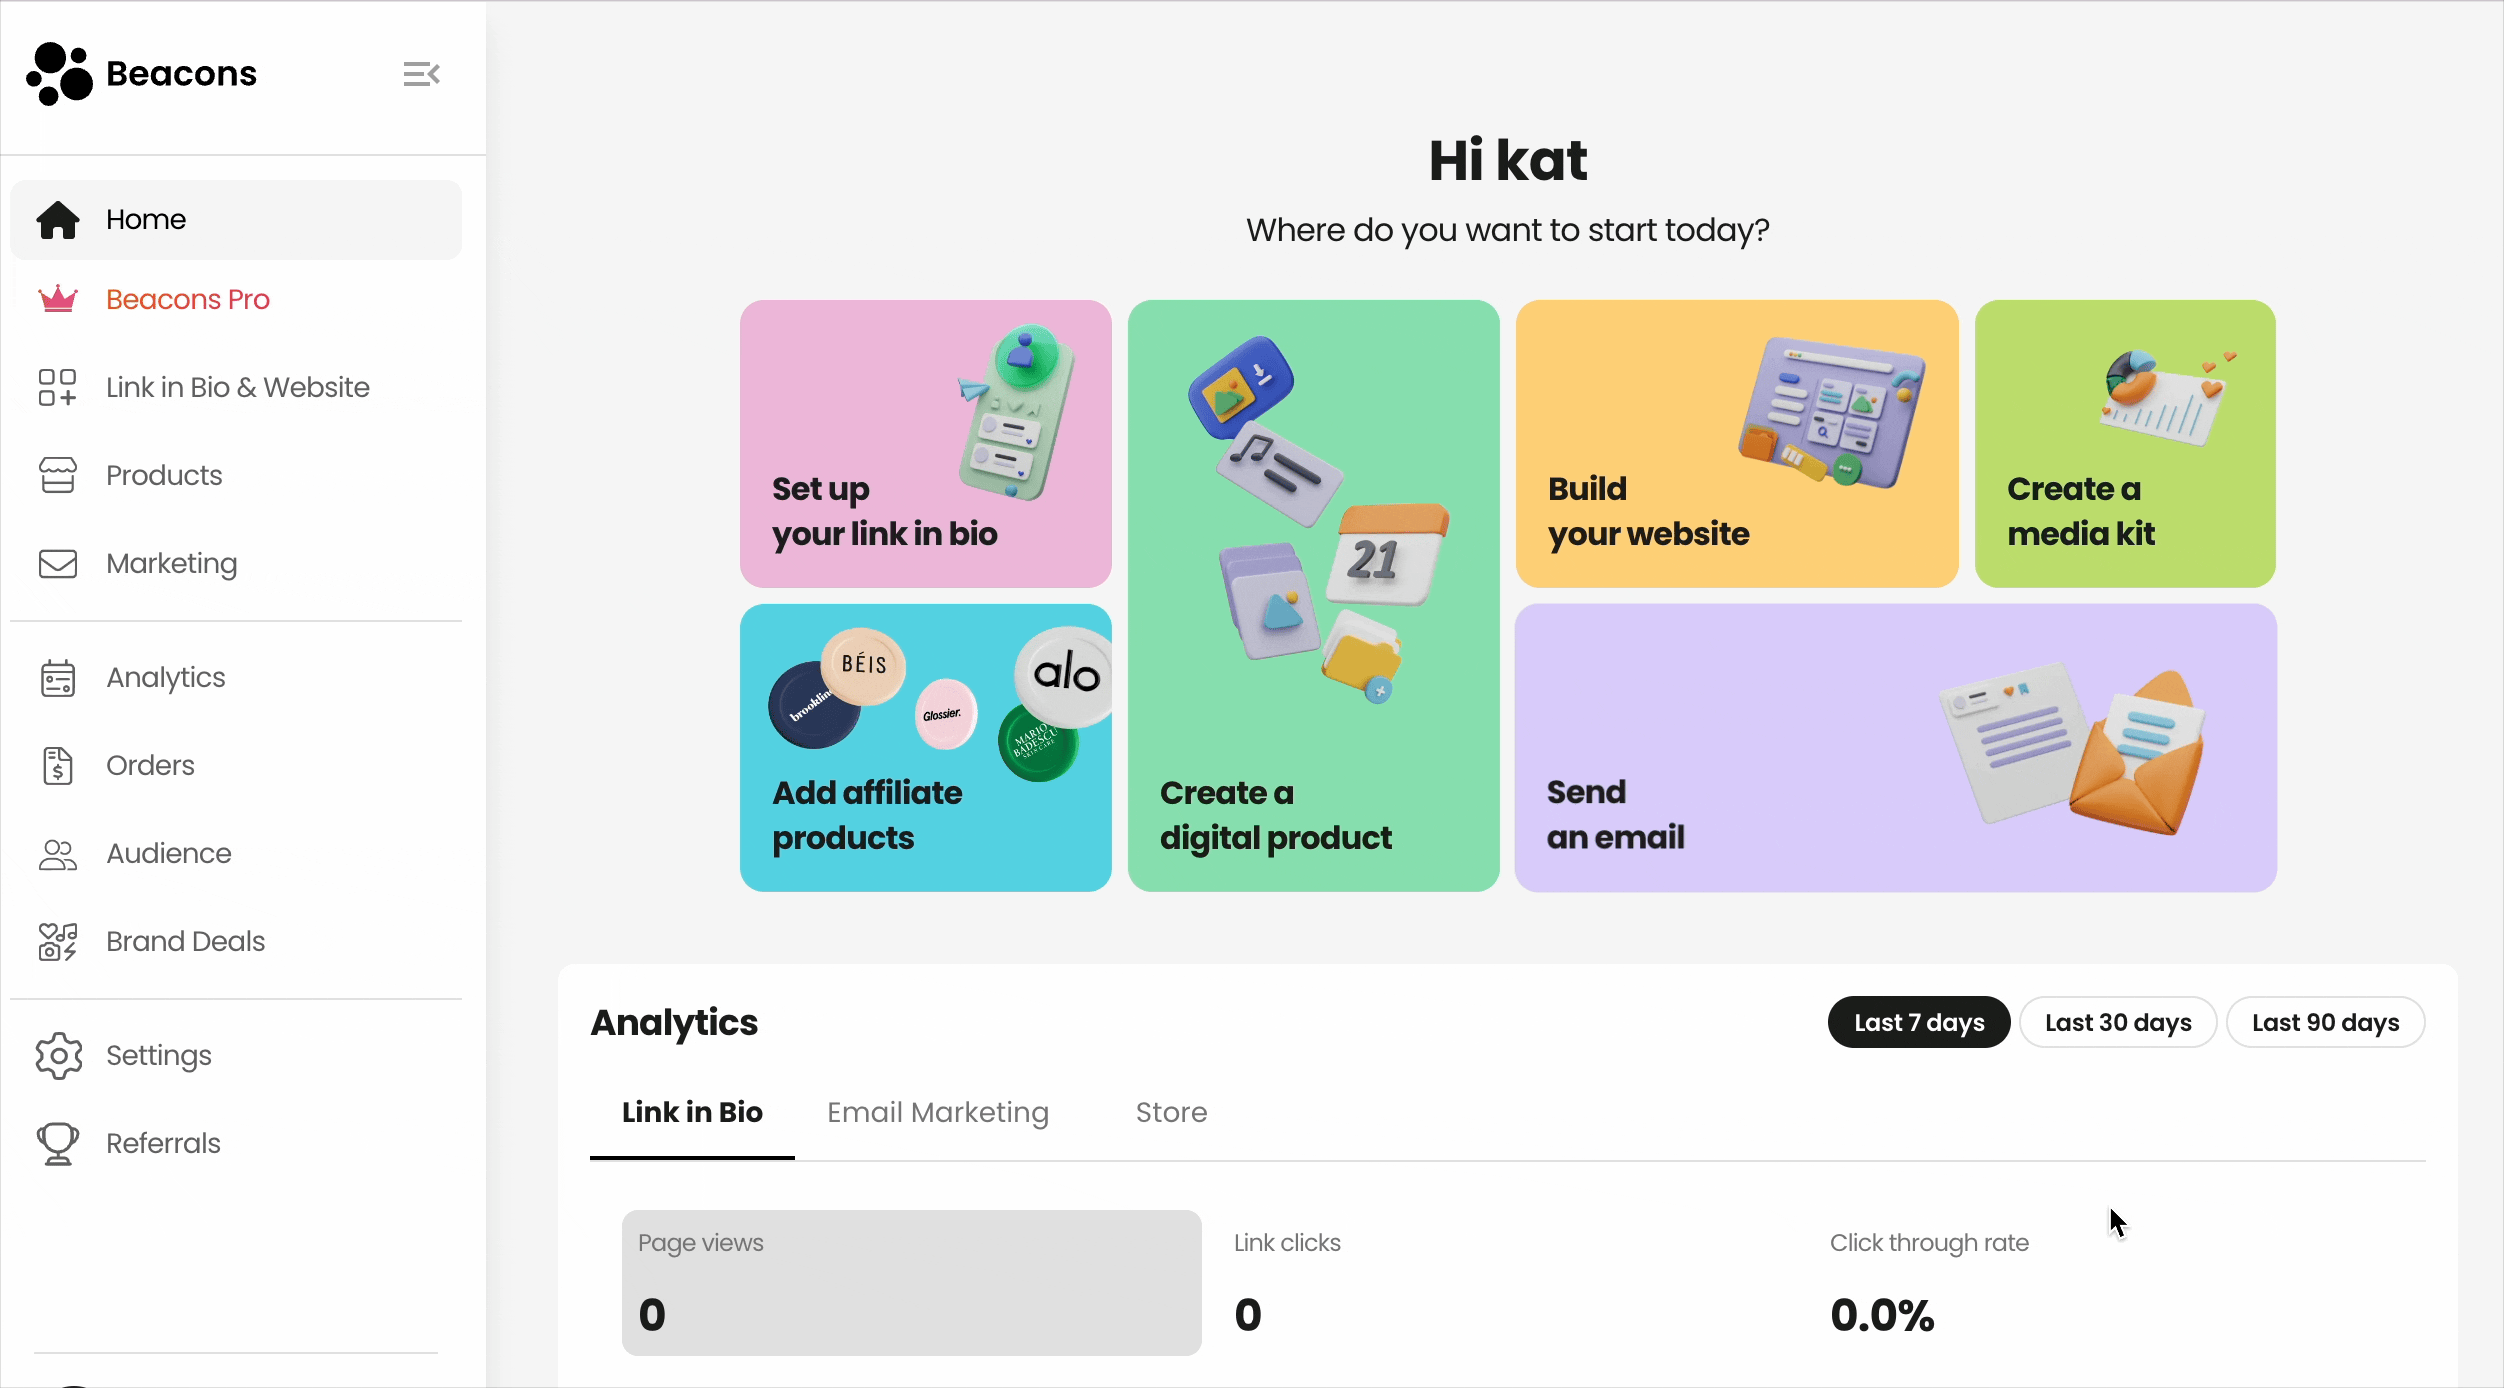2504x1388 pixels.
Task: Open the Products storefront icon
Action: (58, 475)
